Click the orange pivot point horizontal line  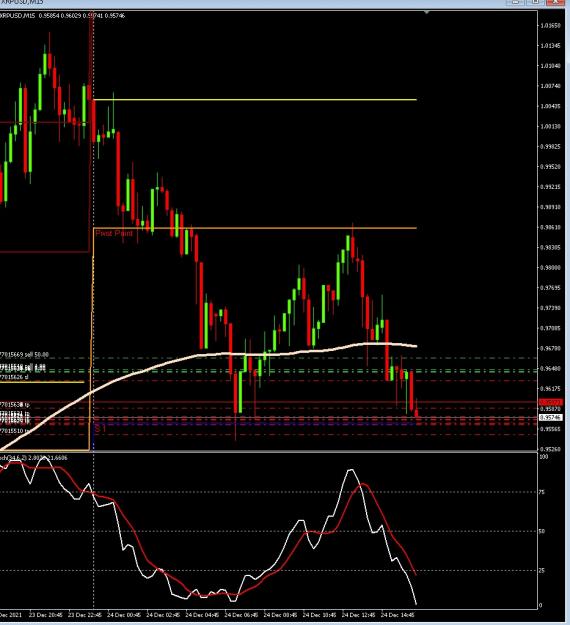pos(255,228)
